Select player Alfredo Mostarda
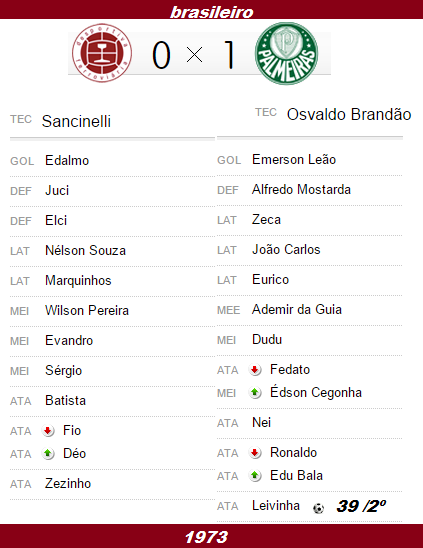This screenshot has height=548, width=423. 301,189
